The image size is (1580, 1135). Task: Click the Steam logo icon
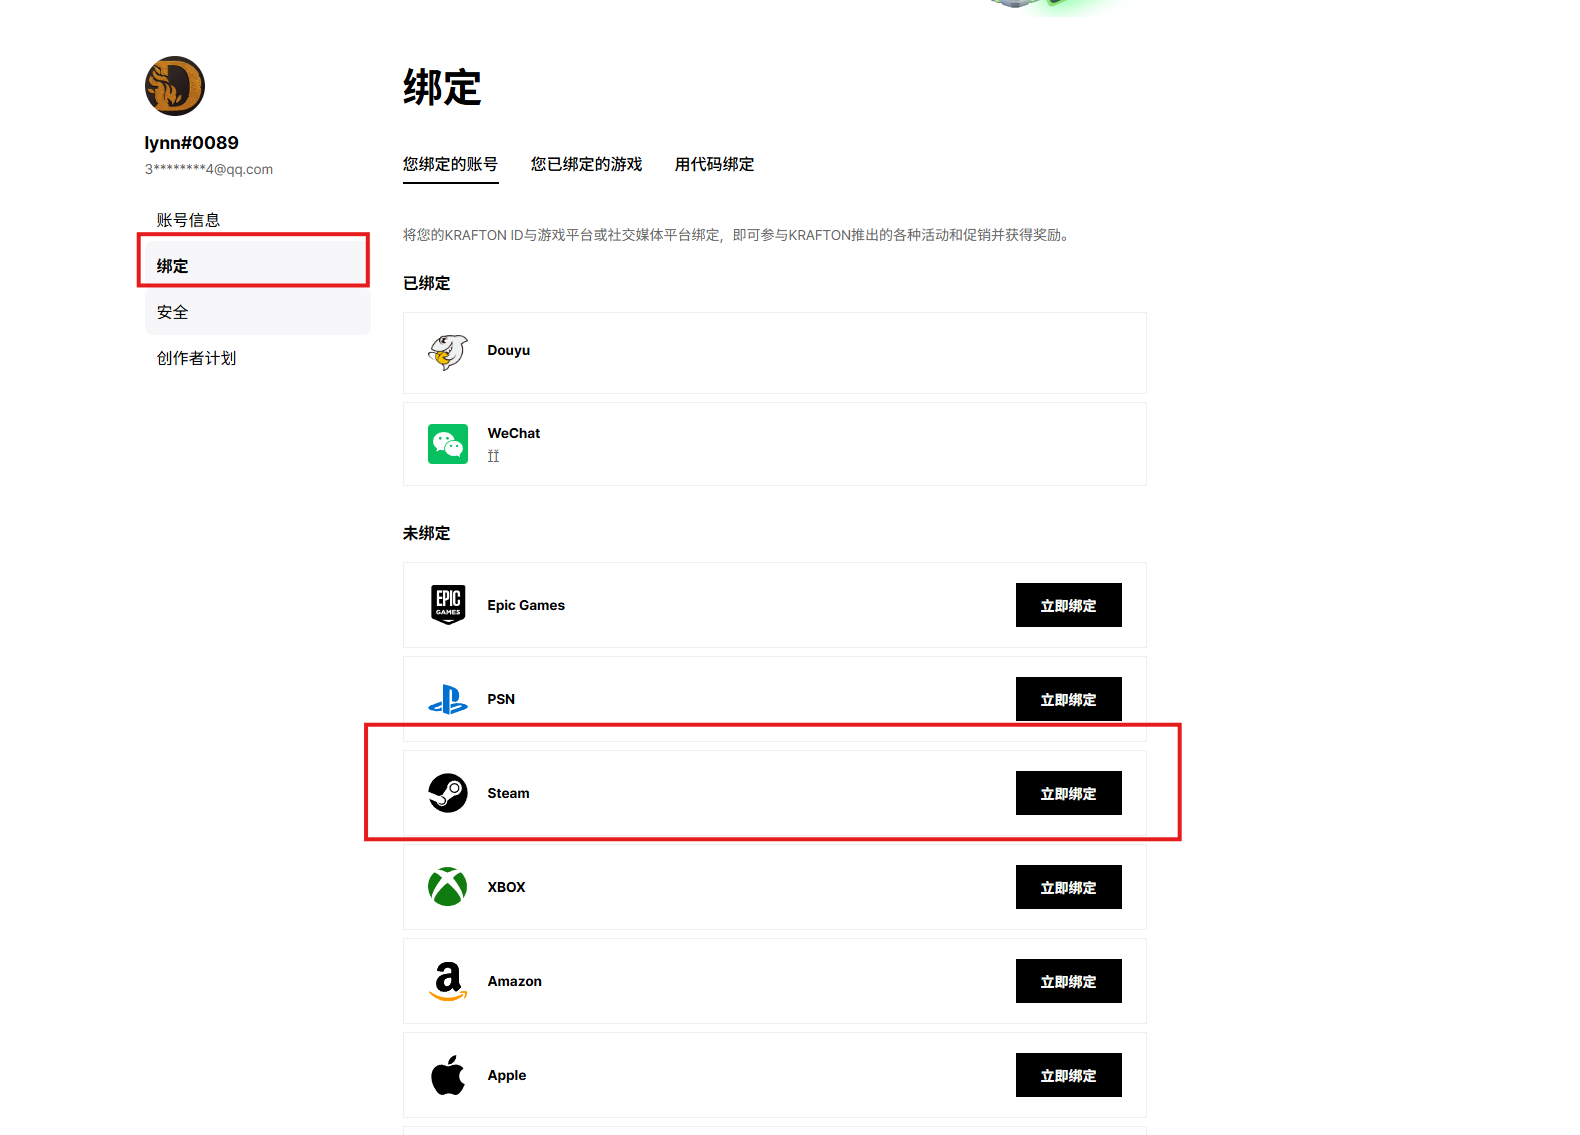tap(448, 793)
